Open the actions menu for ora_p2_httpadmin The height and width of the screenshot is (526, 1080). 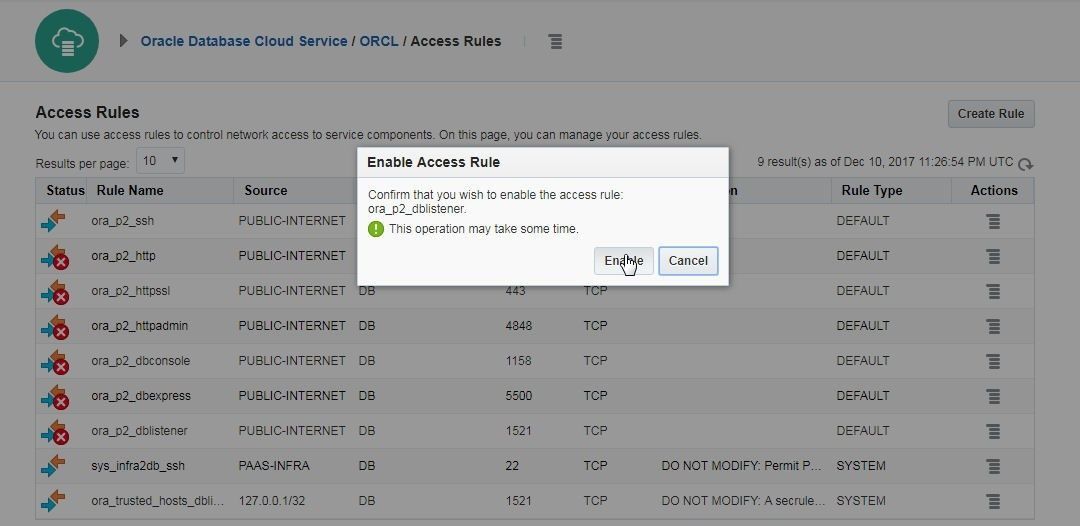(x=993, y=326)
